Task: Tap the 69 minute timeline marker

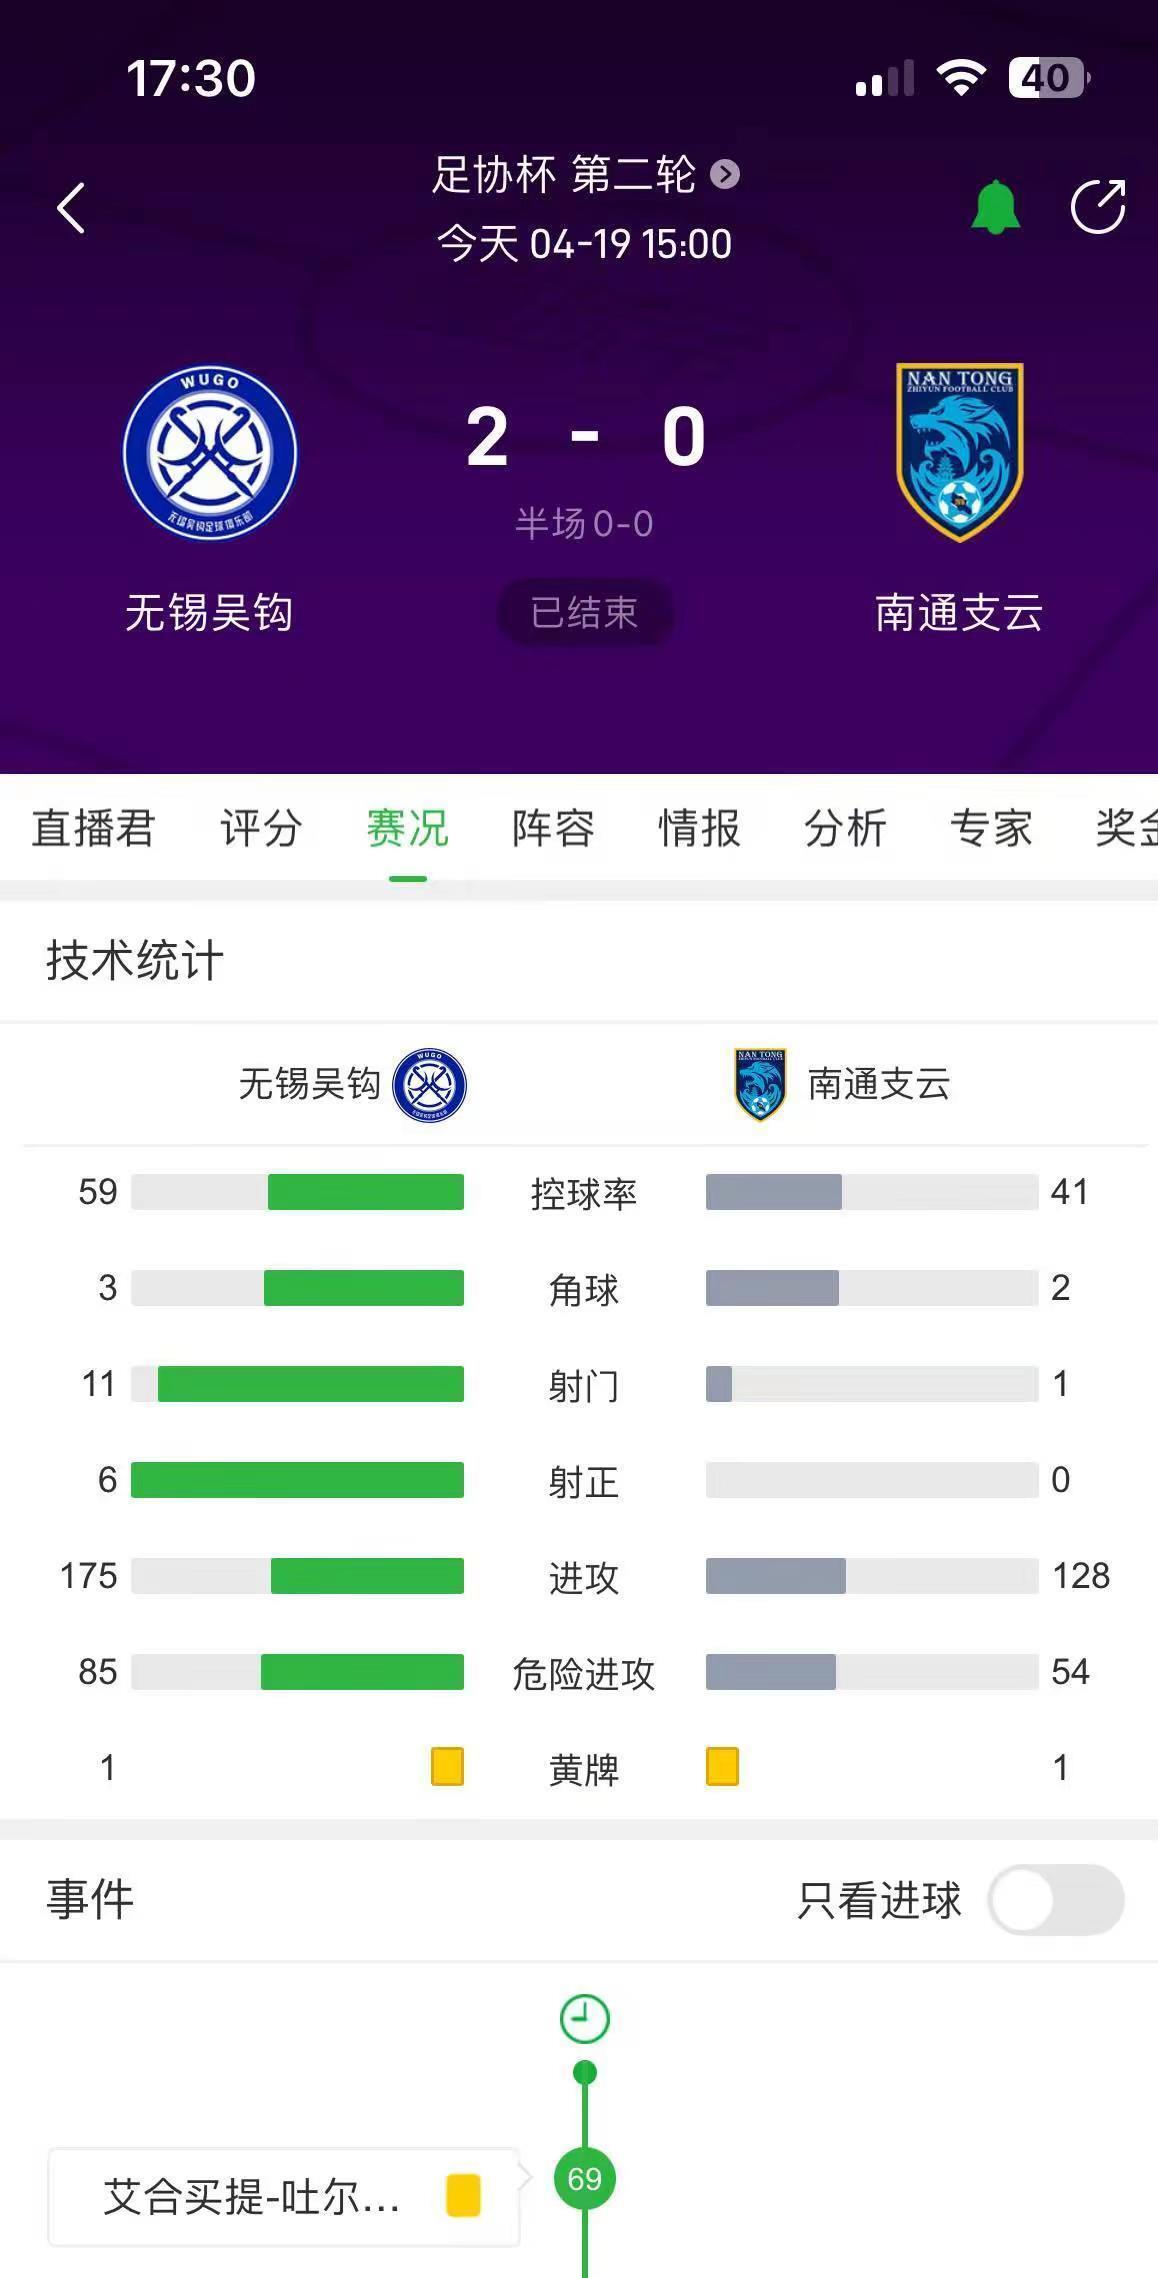Action: pyautogui.click(x=585, y=2179)
